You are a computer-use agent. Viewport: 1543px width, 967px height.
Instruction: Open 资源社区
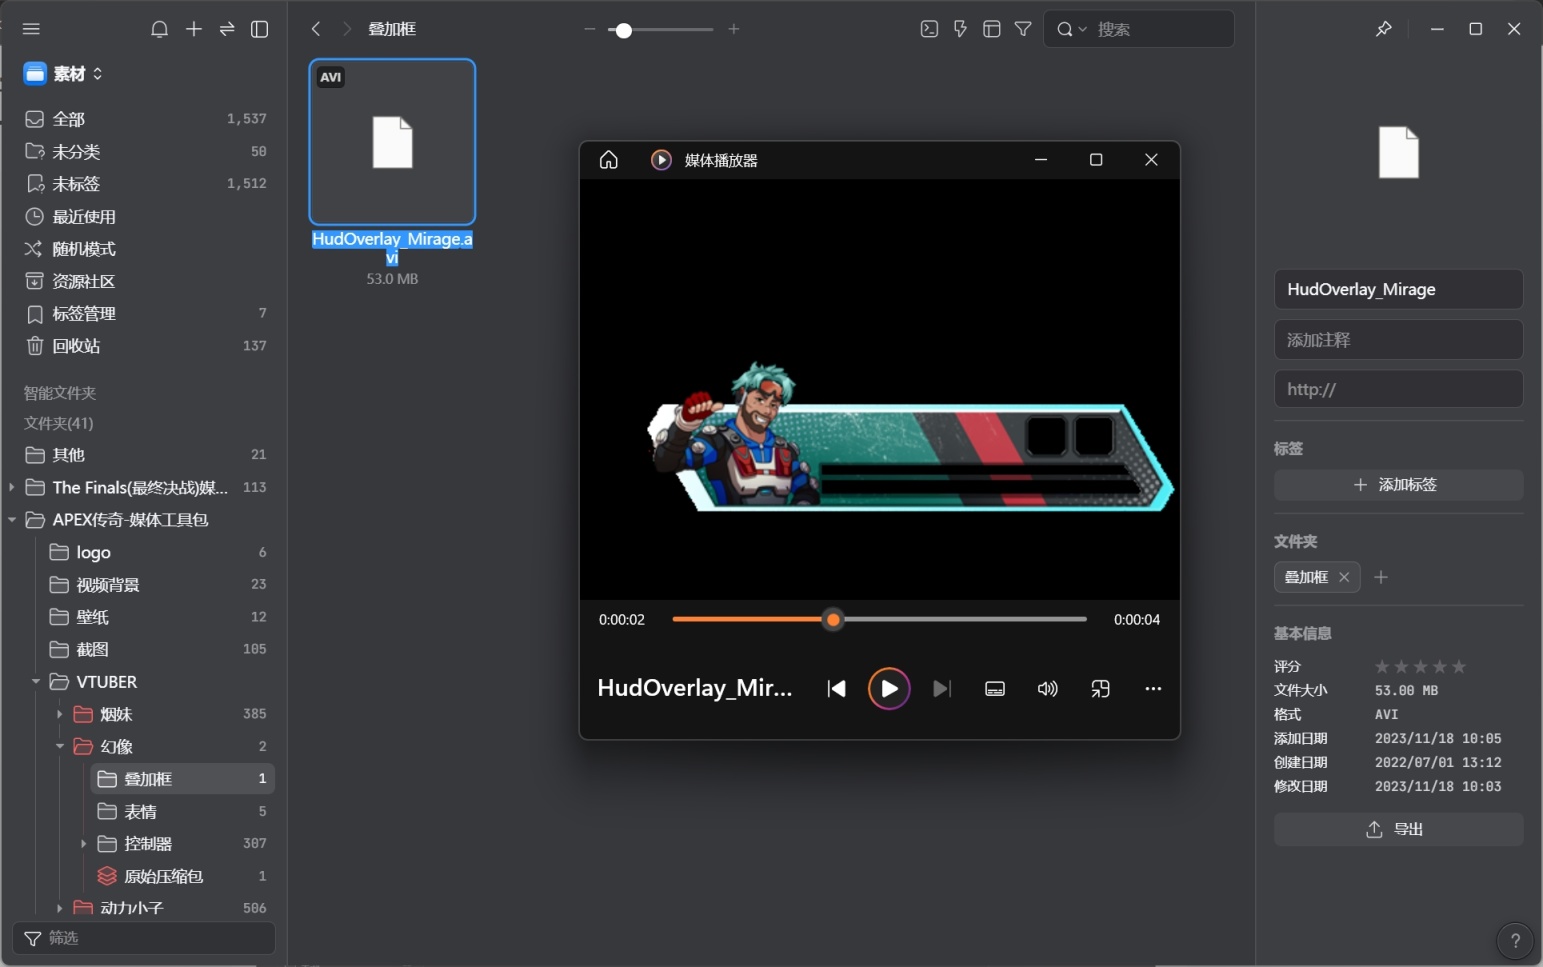coord(145,281)
